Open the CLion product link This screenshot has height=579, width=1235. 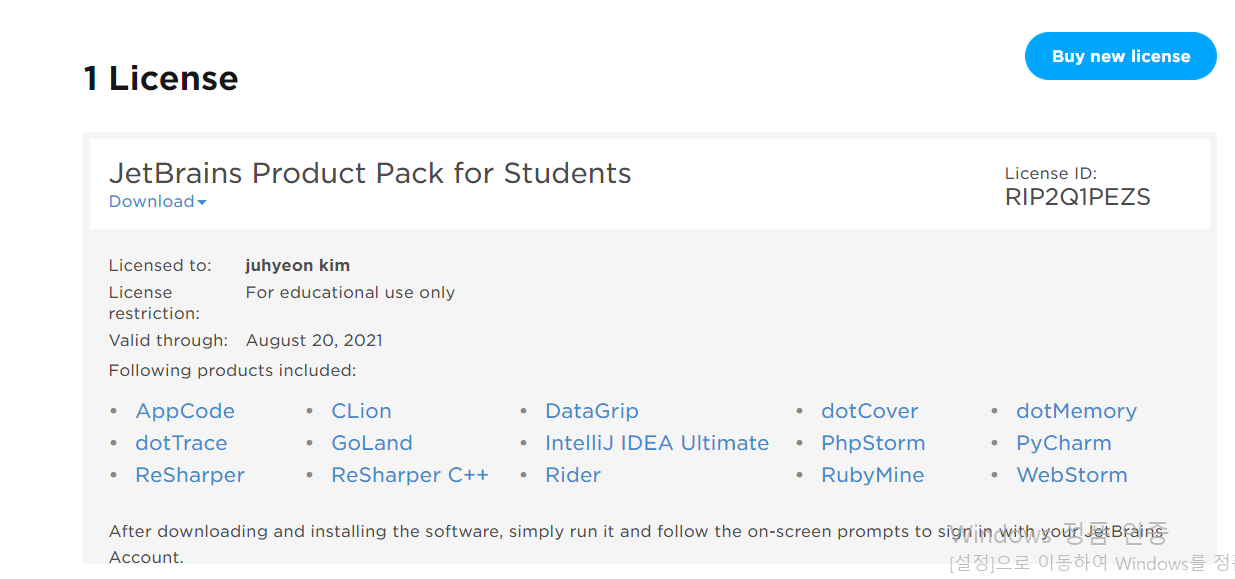[361, 411]
